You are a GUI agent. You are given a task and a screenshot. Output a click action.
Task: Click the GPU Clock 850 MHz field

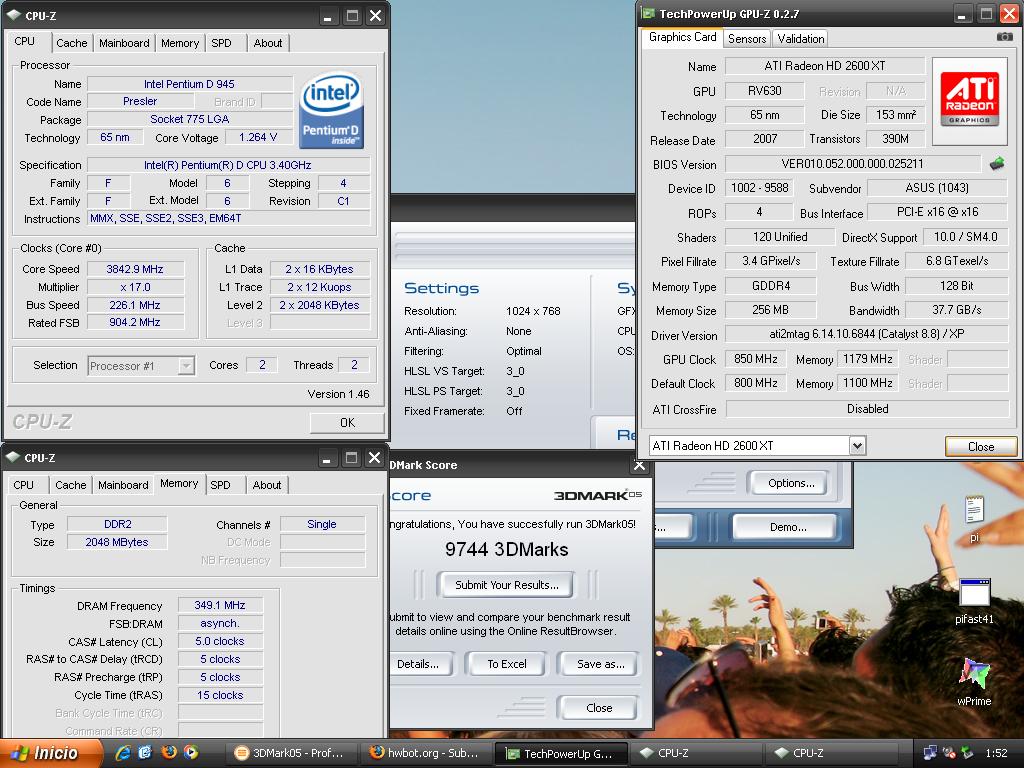(756, 359)
